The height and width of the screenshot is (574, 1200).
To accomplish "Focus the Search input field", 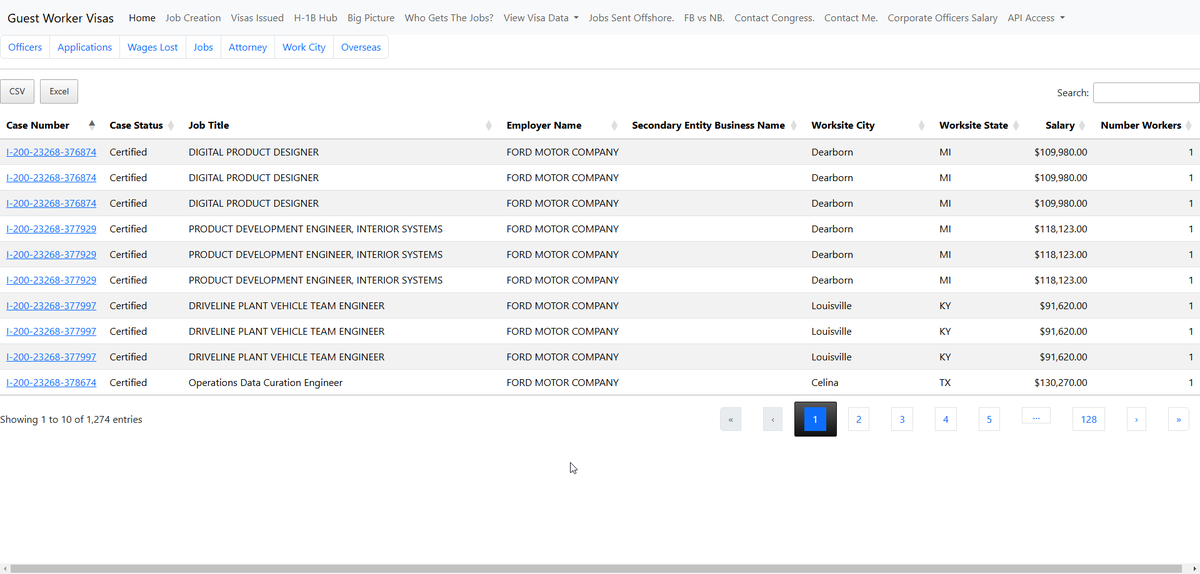I will click(1146, 92).
